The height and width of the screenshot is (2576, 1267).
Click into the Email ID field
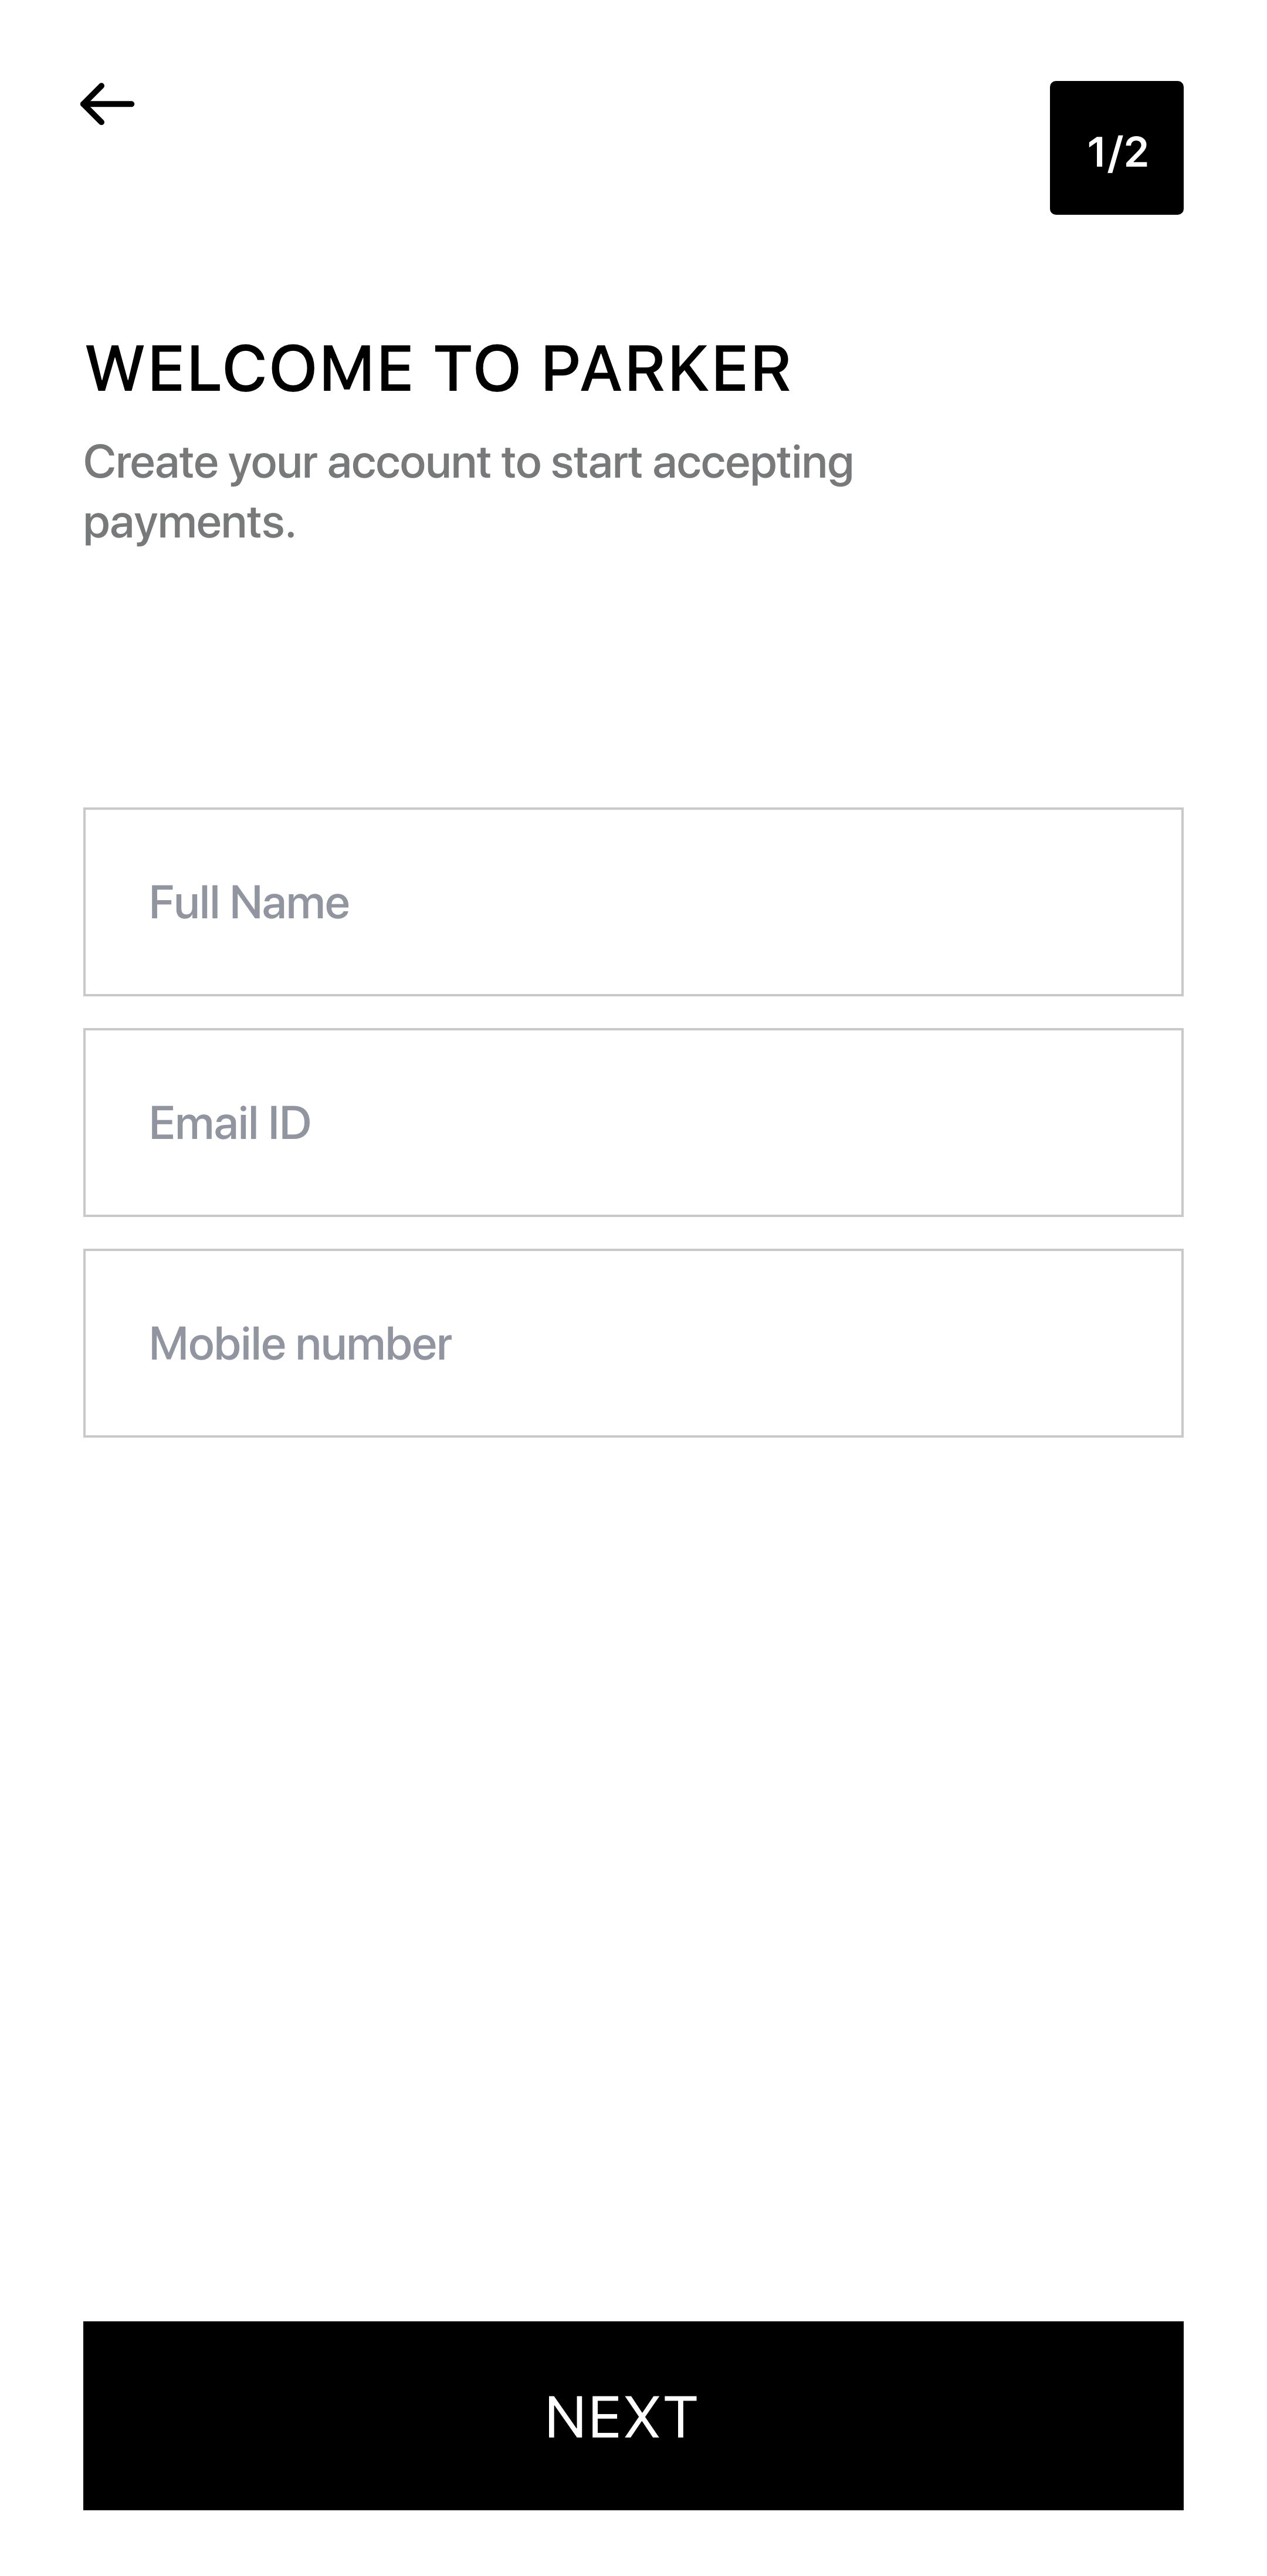tap(633, 1122)
